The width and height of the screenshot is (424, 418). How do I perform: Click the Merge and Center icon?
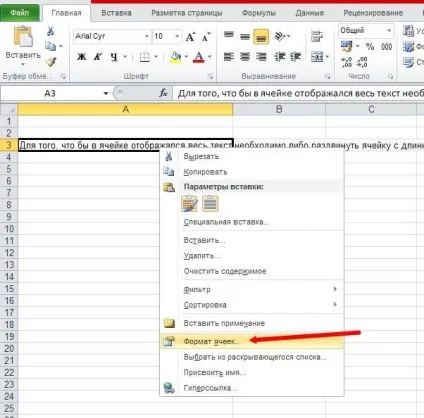[317, 57]
